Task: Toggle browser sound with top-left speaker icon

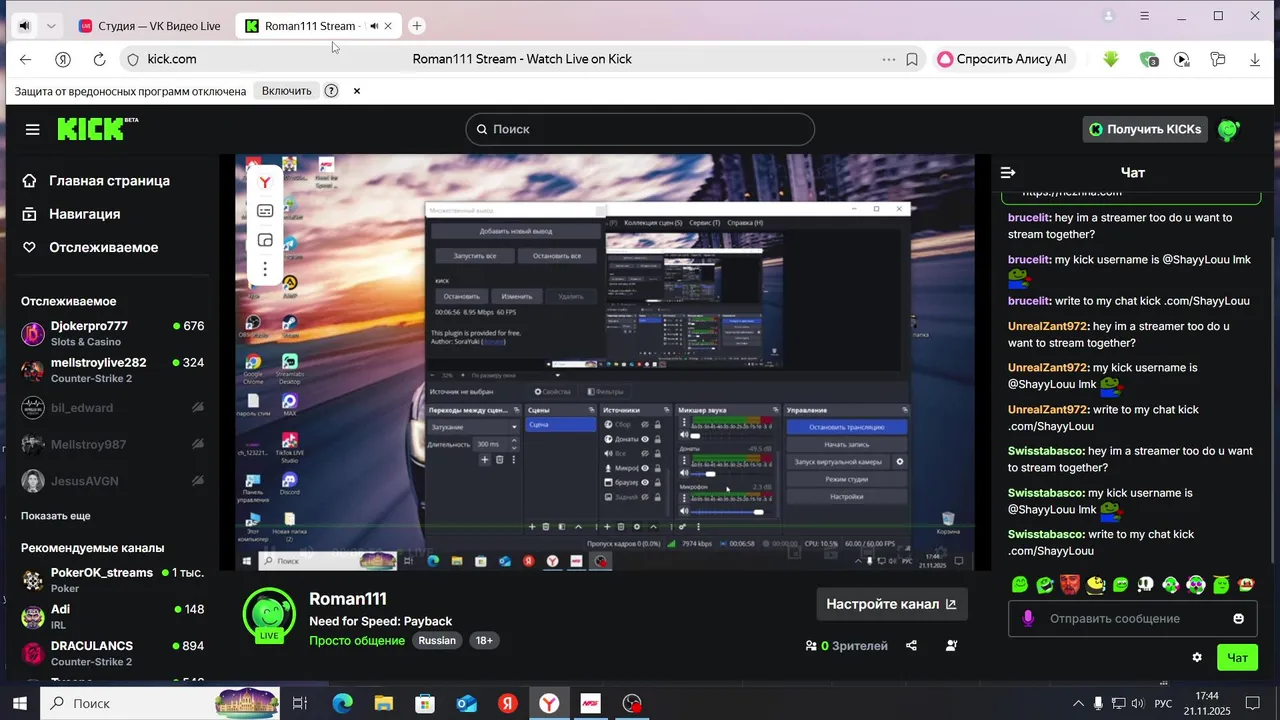Action: coord(24,26)
